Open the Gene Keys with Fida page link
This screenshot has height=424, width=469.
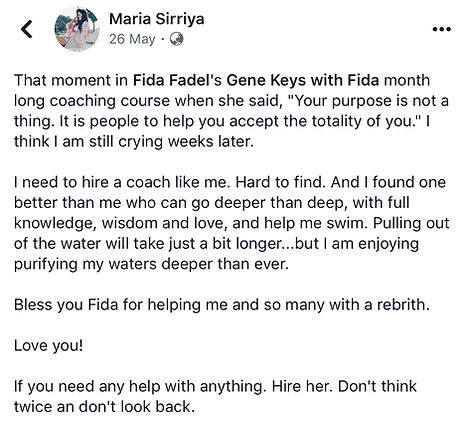tap(303, 80)
